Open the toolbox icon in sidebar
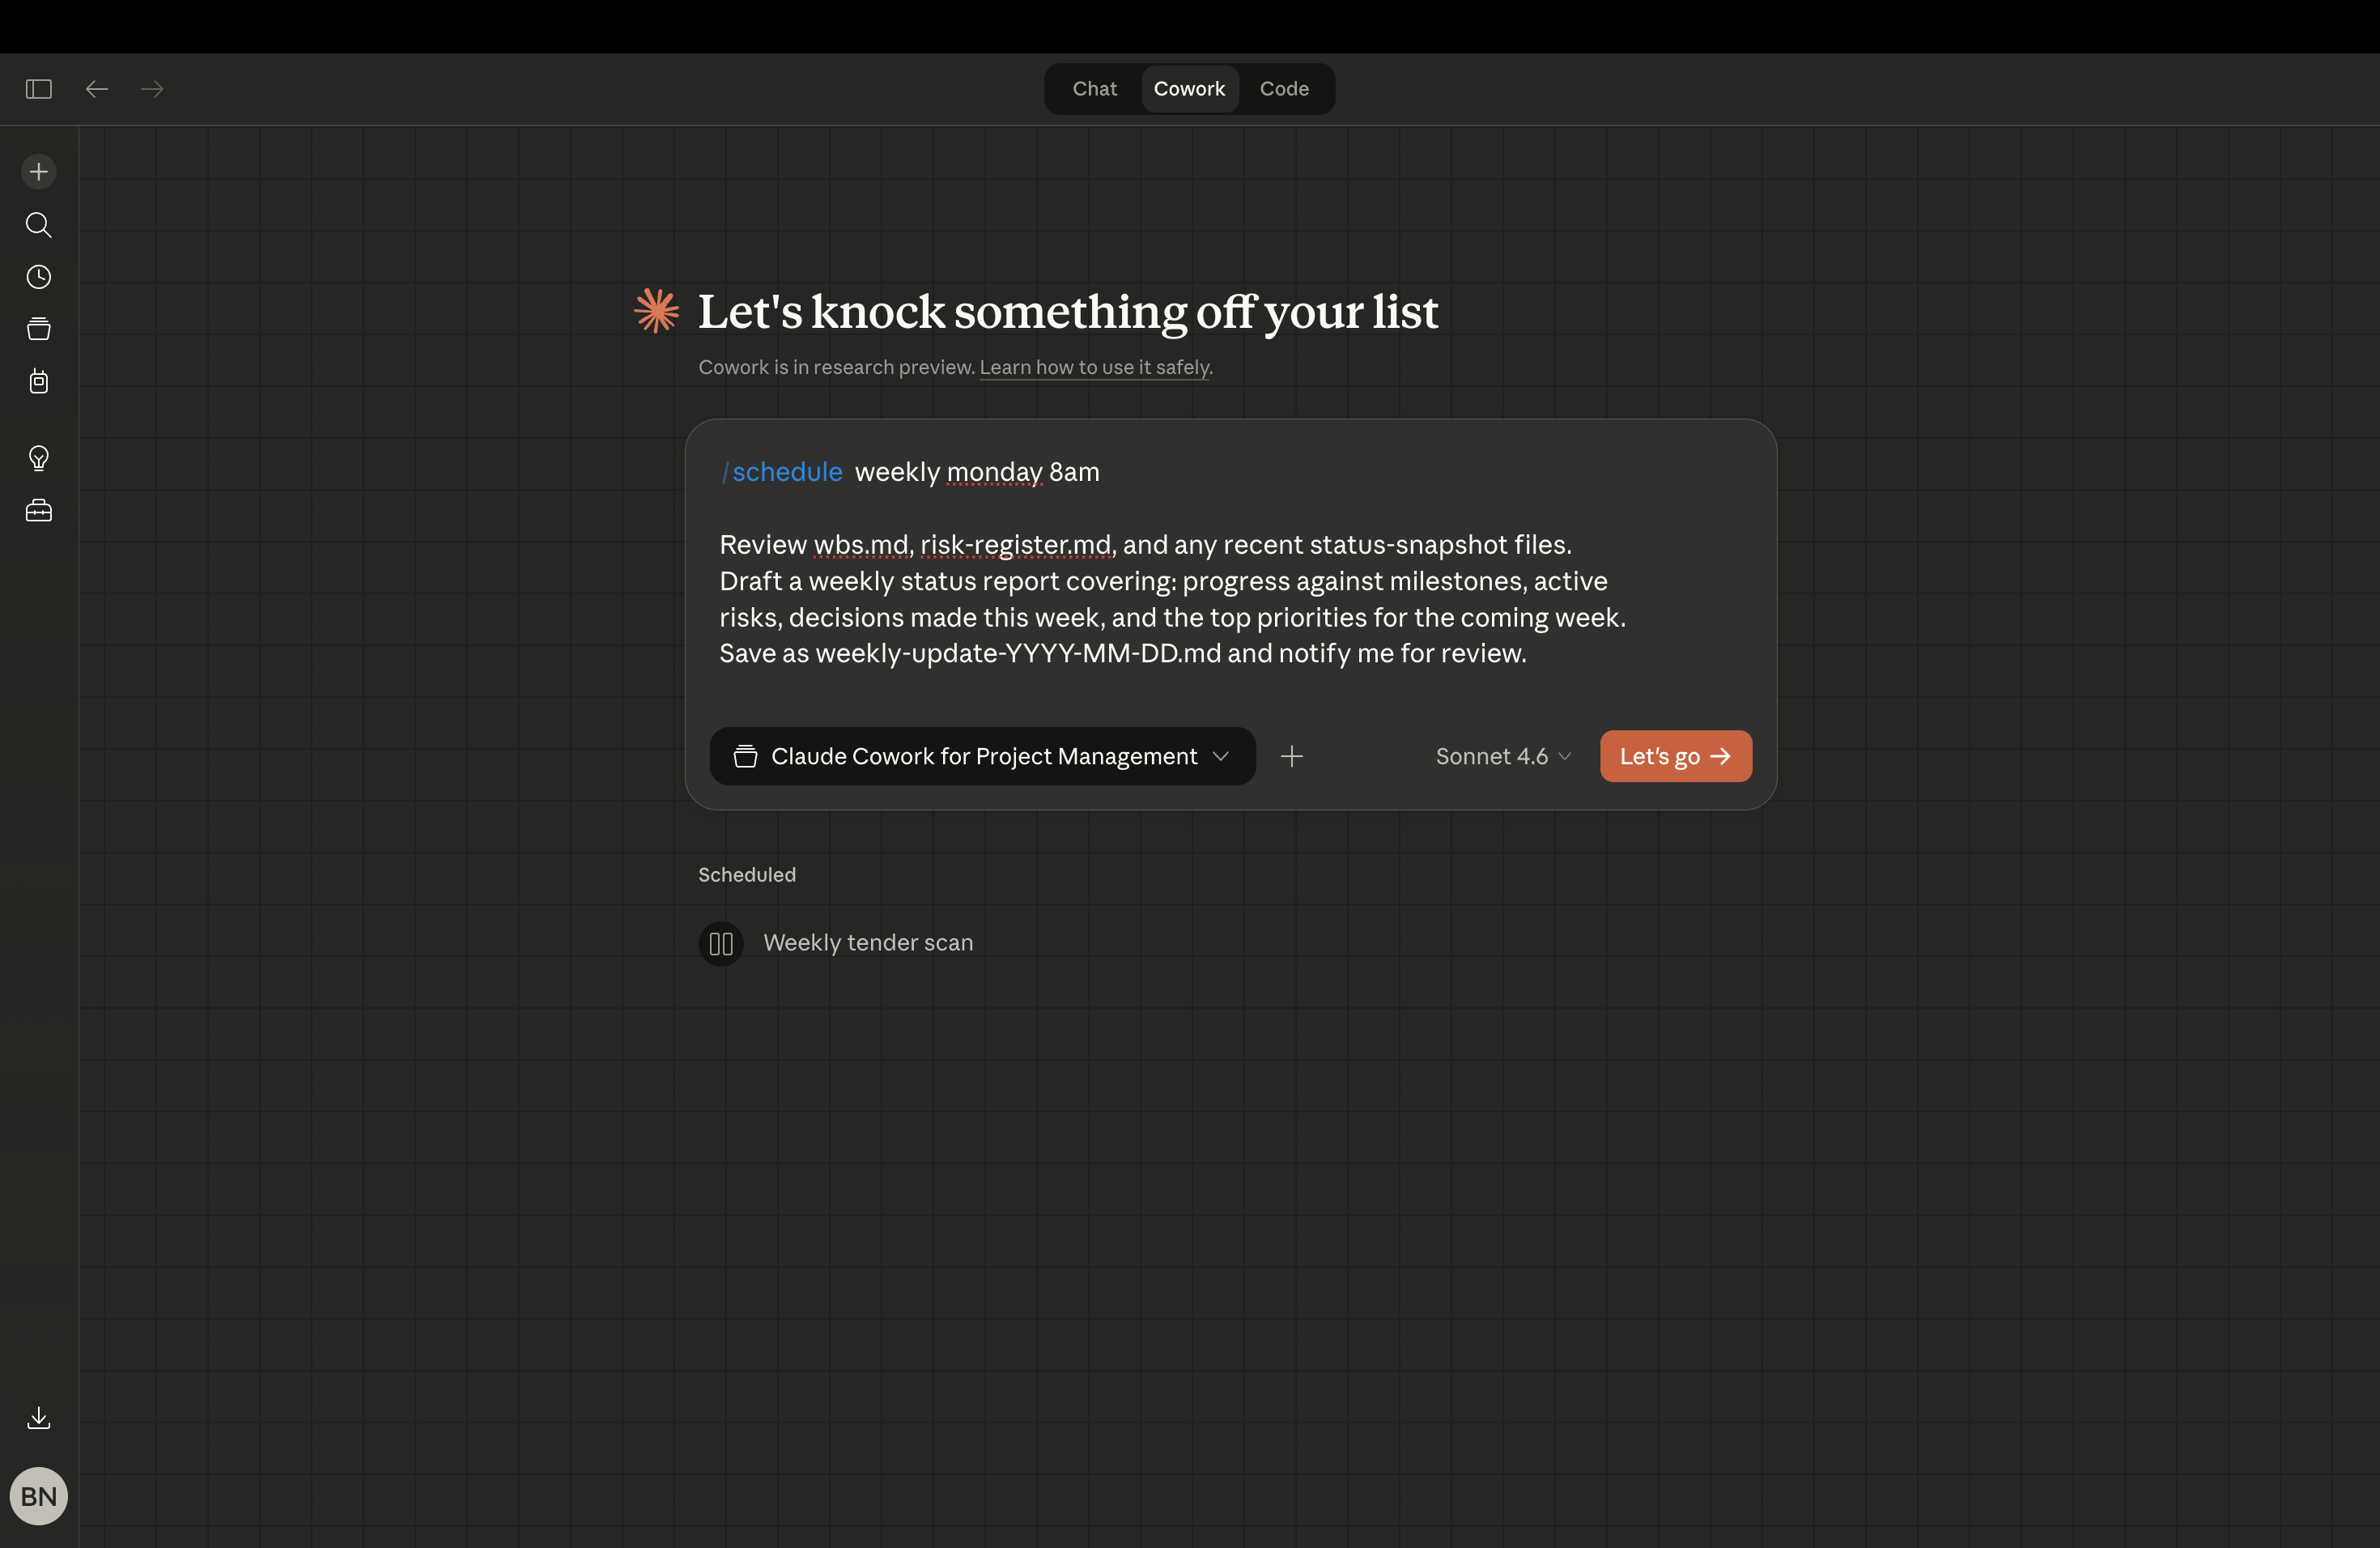2380x1548 pixels. (x=38, y=511)
